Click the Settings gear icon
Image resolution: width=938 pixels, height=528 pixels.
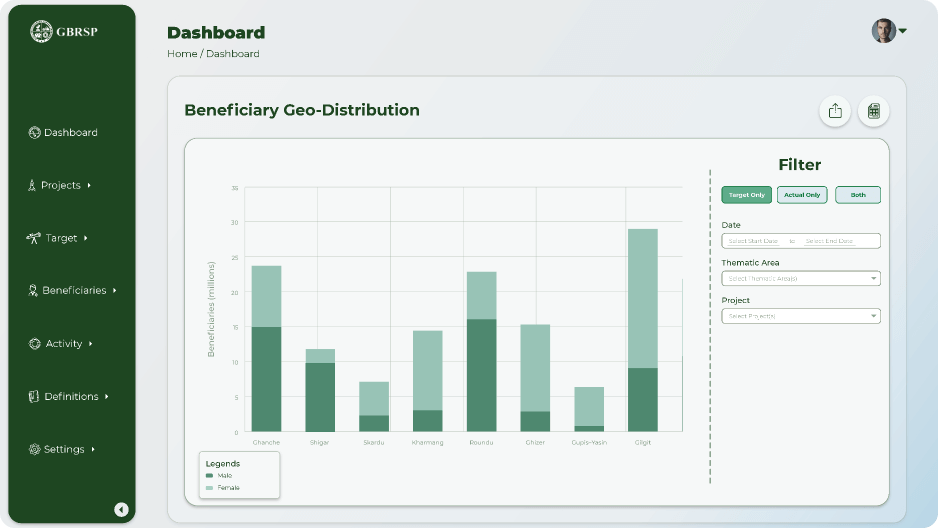(35, 450)
